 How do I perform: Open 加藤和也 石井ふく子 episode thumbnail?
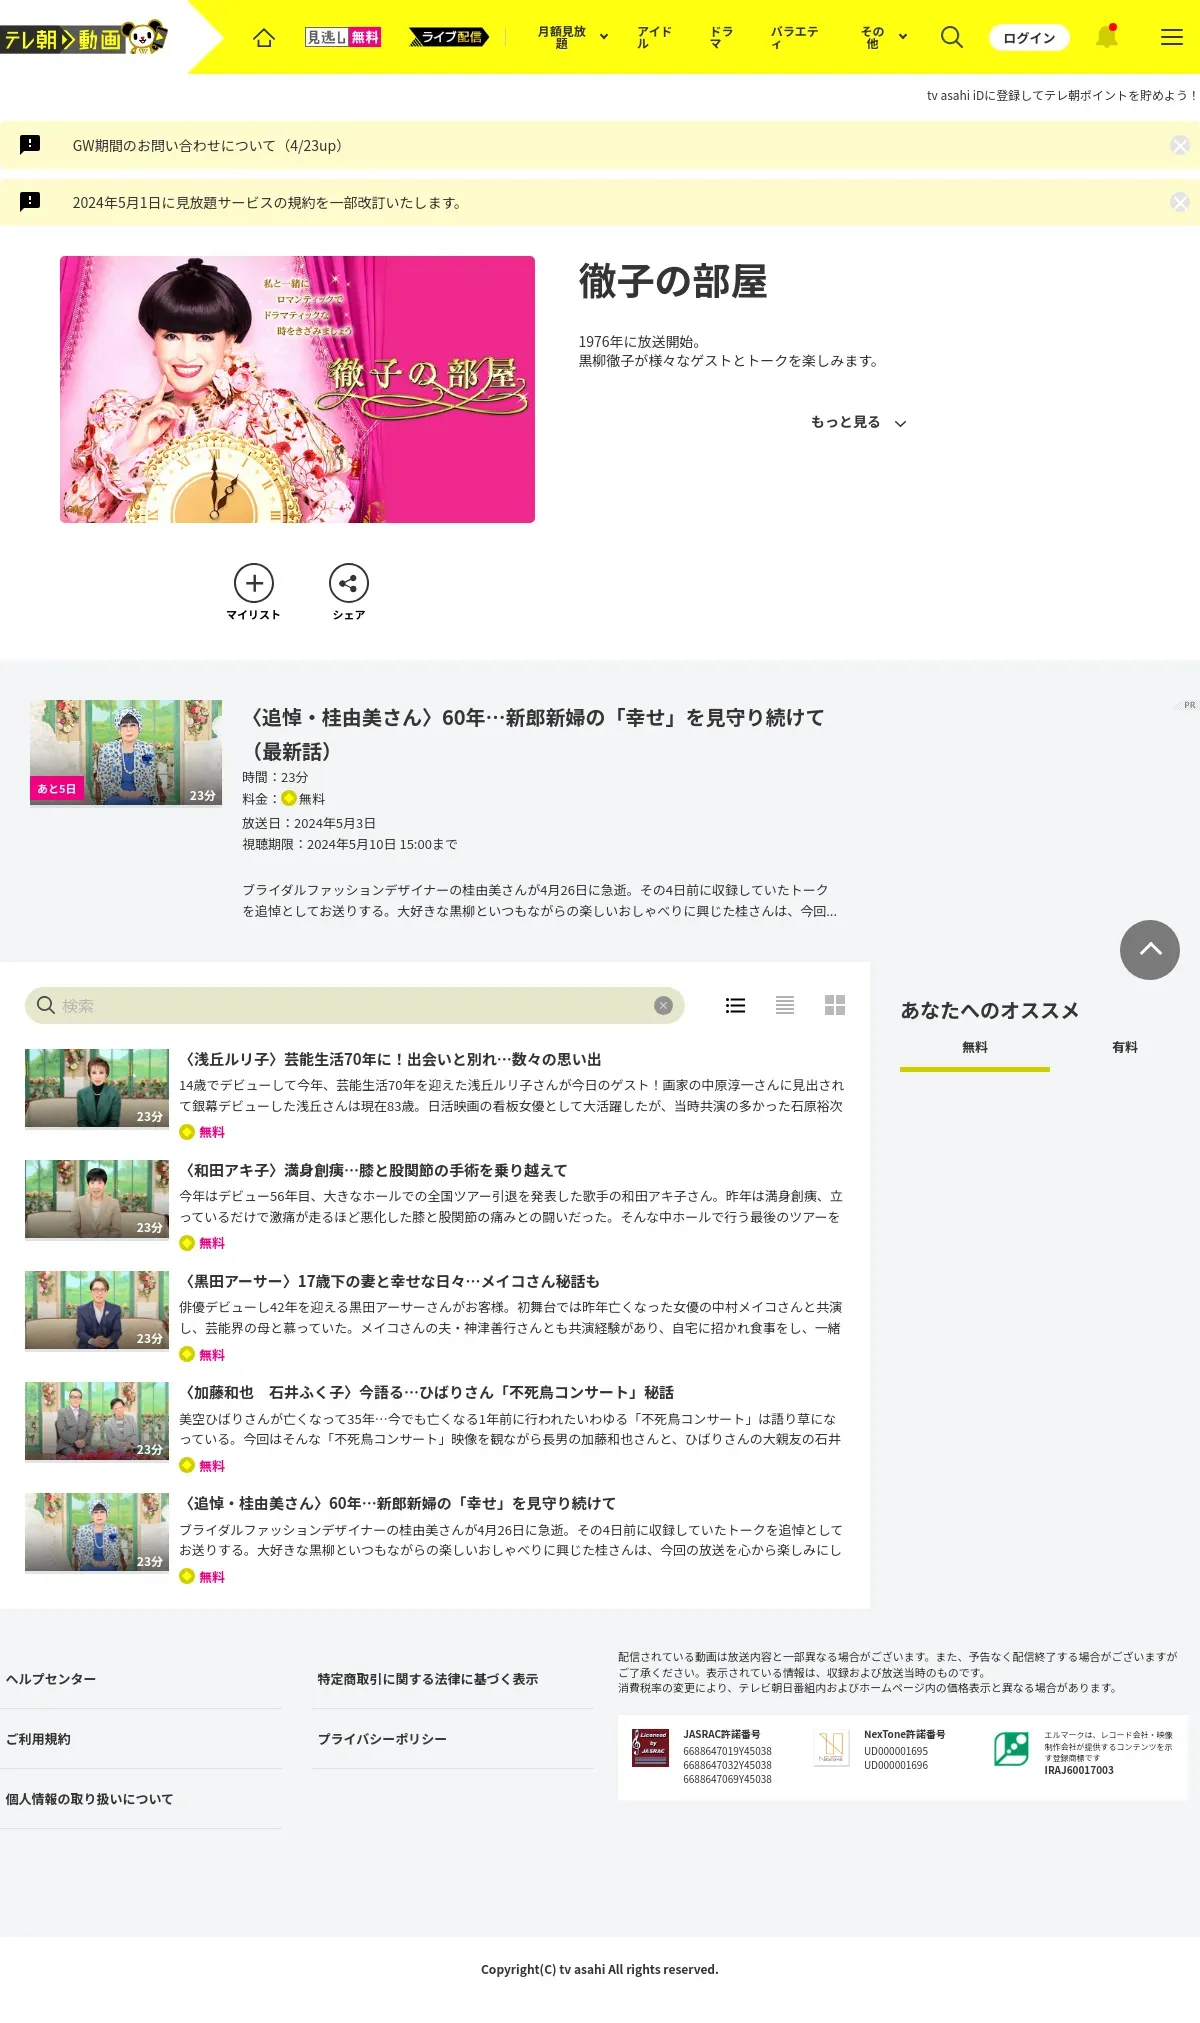[97, 1421]
